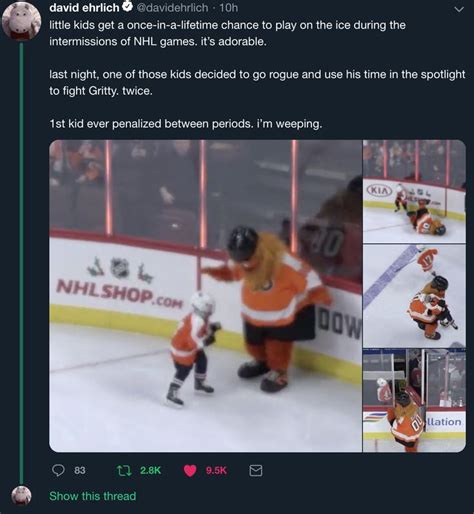The image size is (474, 514).
Task: Open the reply speech bubble icon
Action: pos(59,470)
